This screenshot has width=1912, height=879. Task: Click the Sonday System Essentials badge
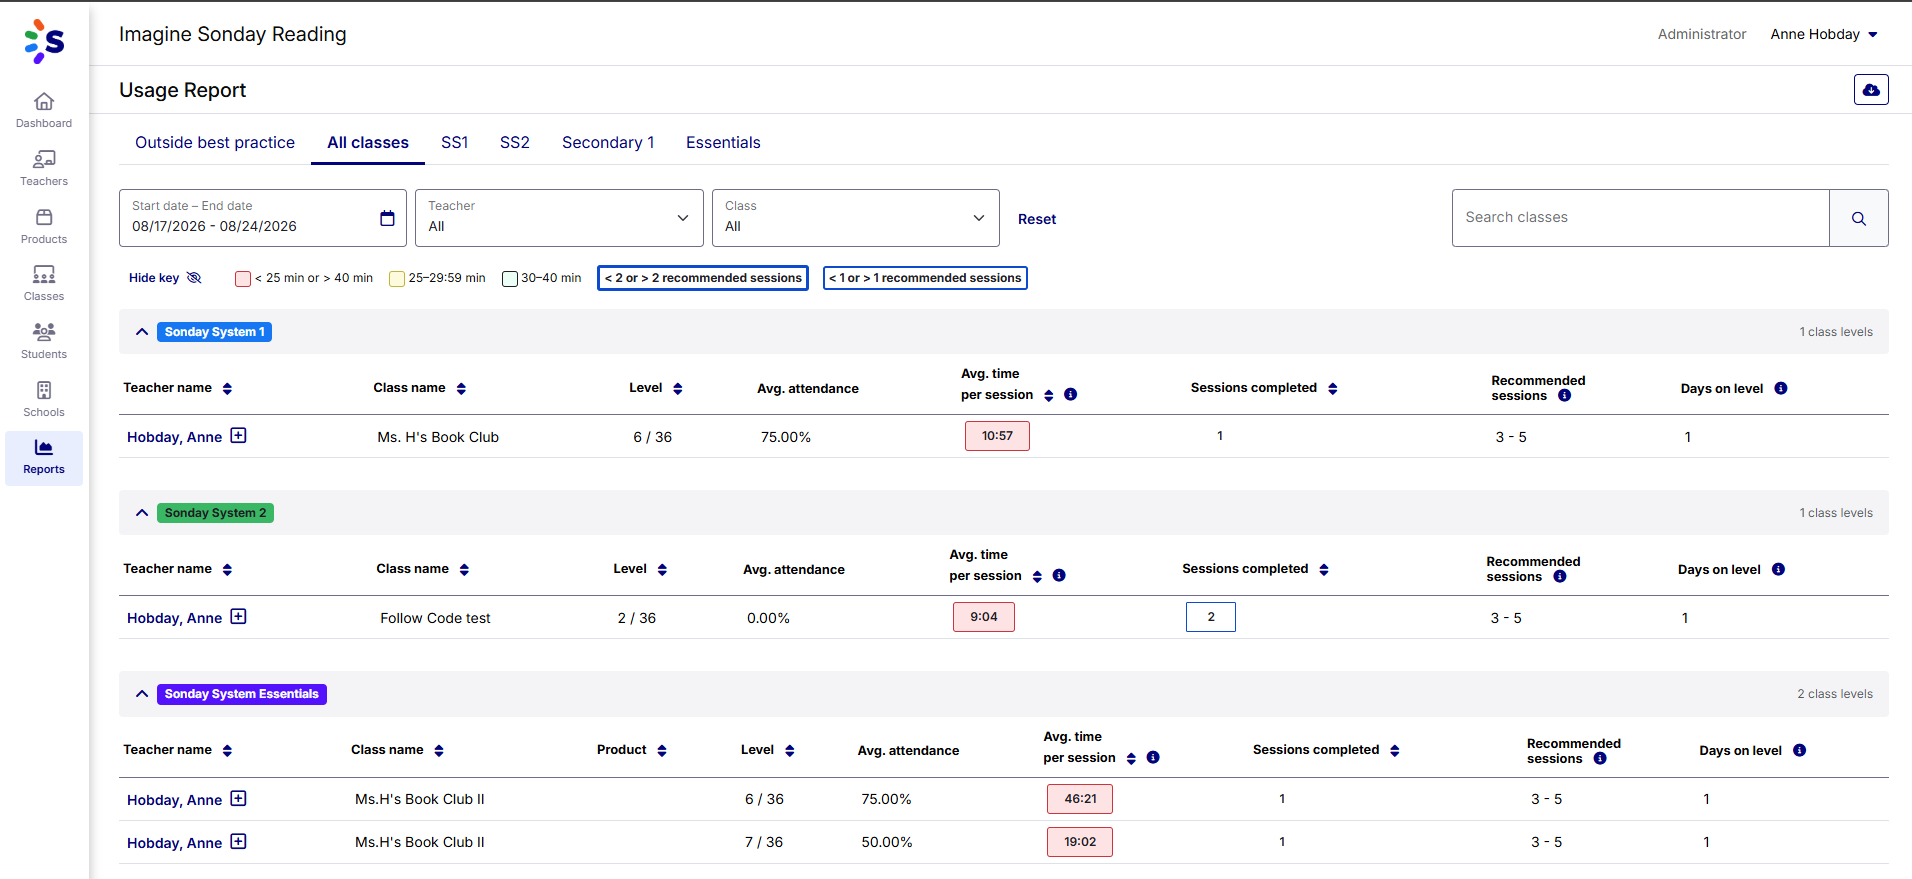click(242, 694)
